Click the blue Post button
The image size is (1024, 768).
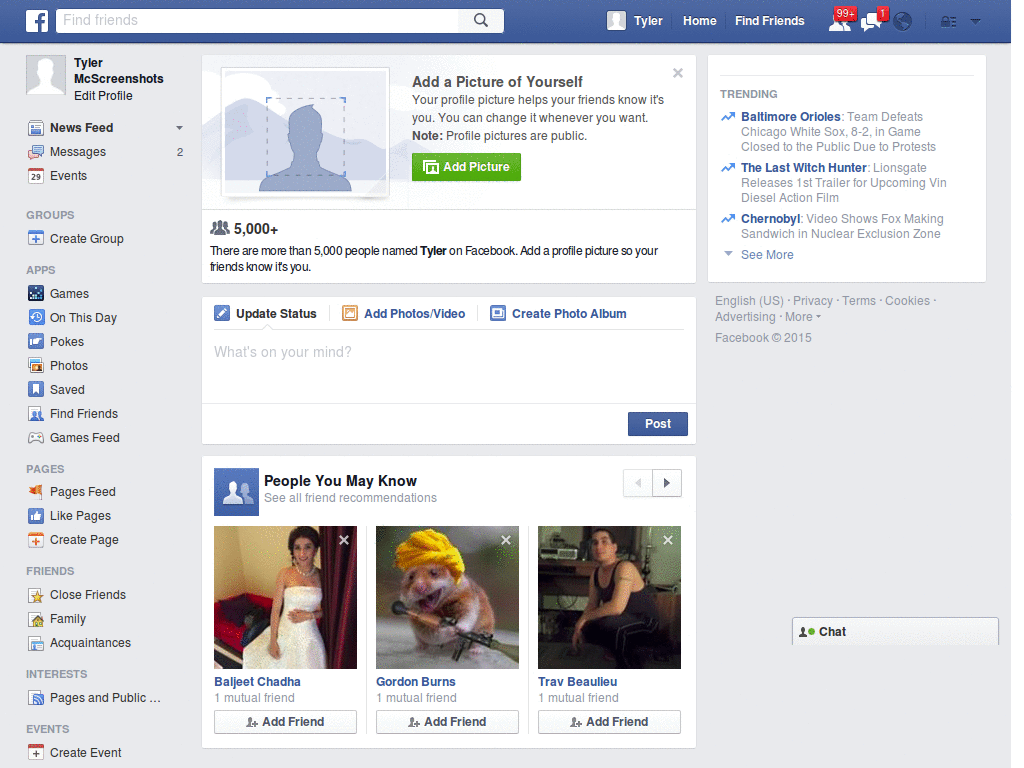658,424
